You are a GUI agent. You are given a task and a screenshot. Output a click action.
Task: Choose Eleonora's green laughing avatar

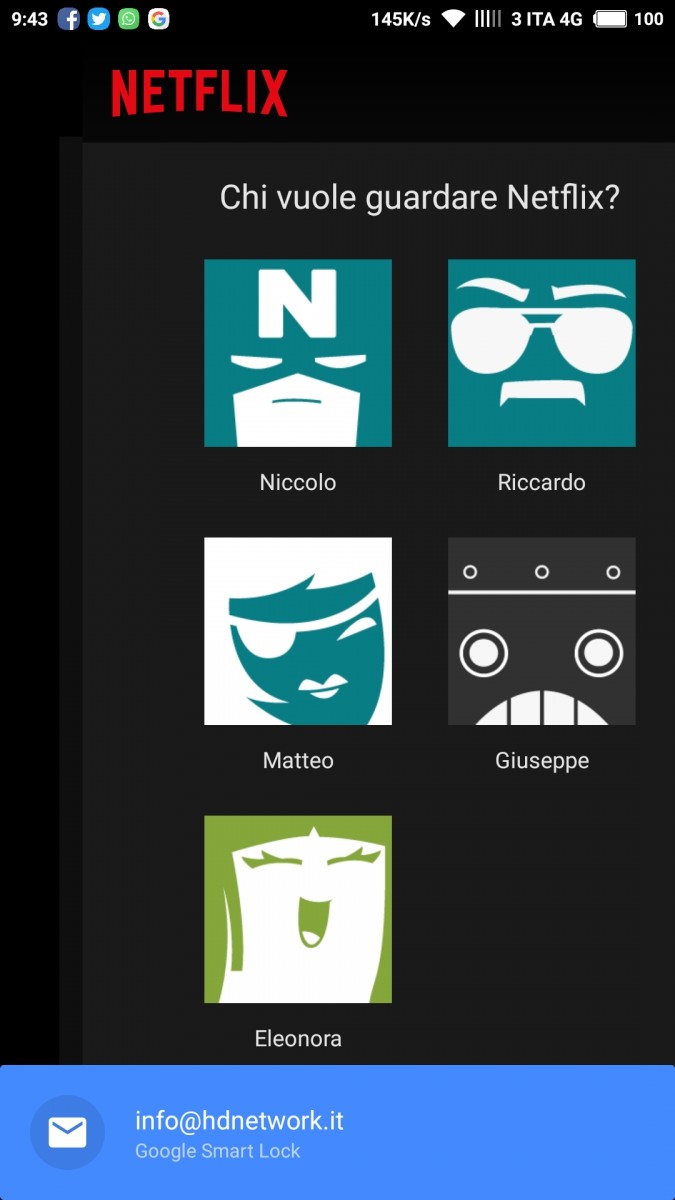tap(298, 909)
